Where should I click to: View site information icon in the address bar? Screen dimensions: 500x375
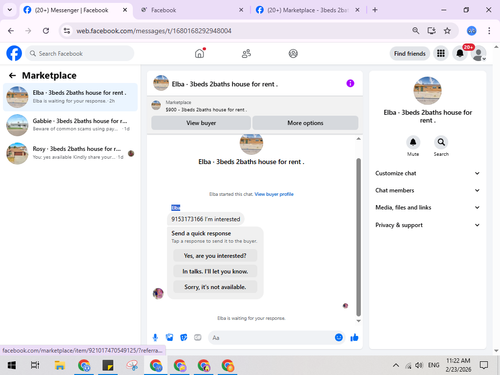pyautogui.click(x=67, y=31)
